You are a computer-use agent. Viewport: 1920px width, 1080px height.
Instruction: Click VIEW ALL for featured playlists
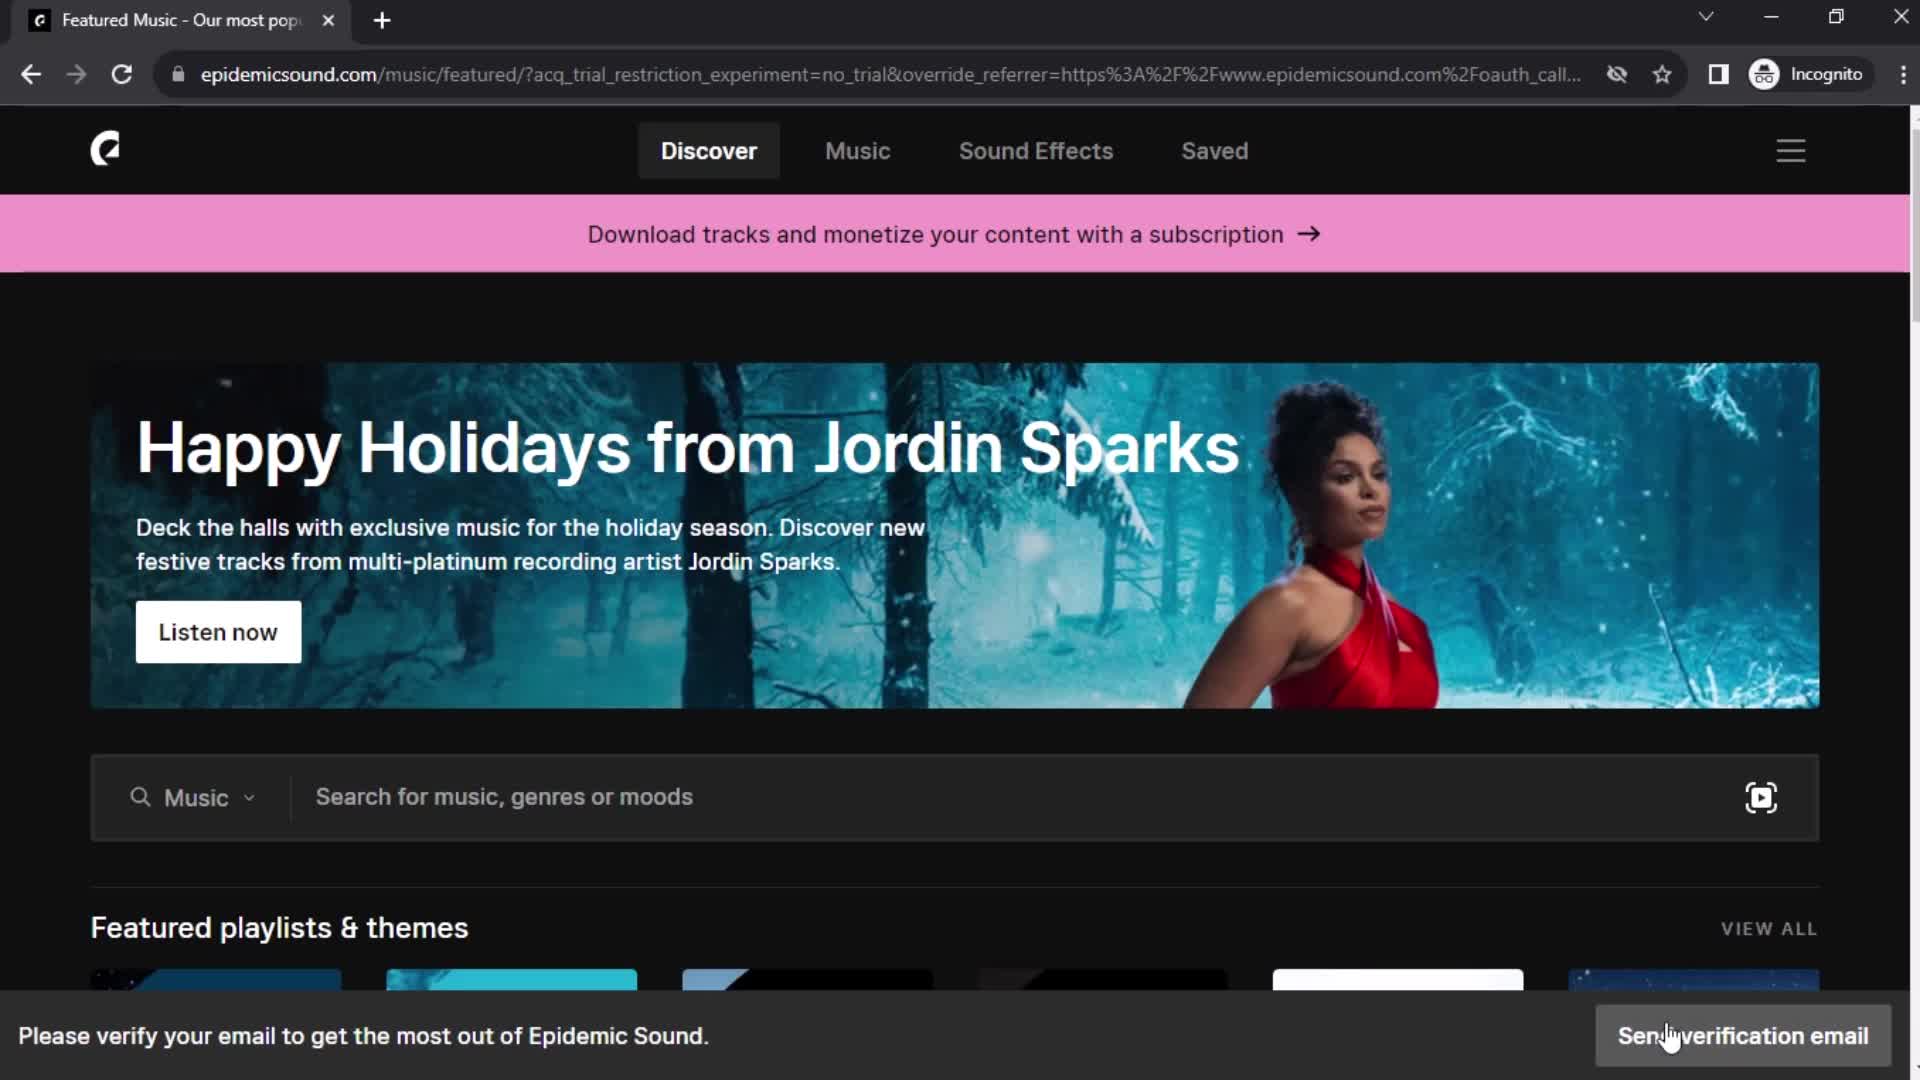[1768, 929]
